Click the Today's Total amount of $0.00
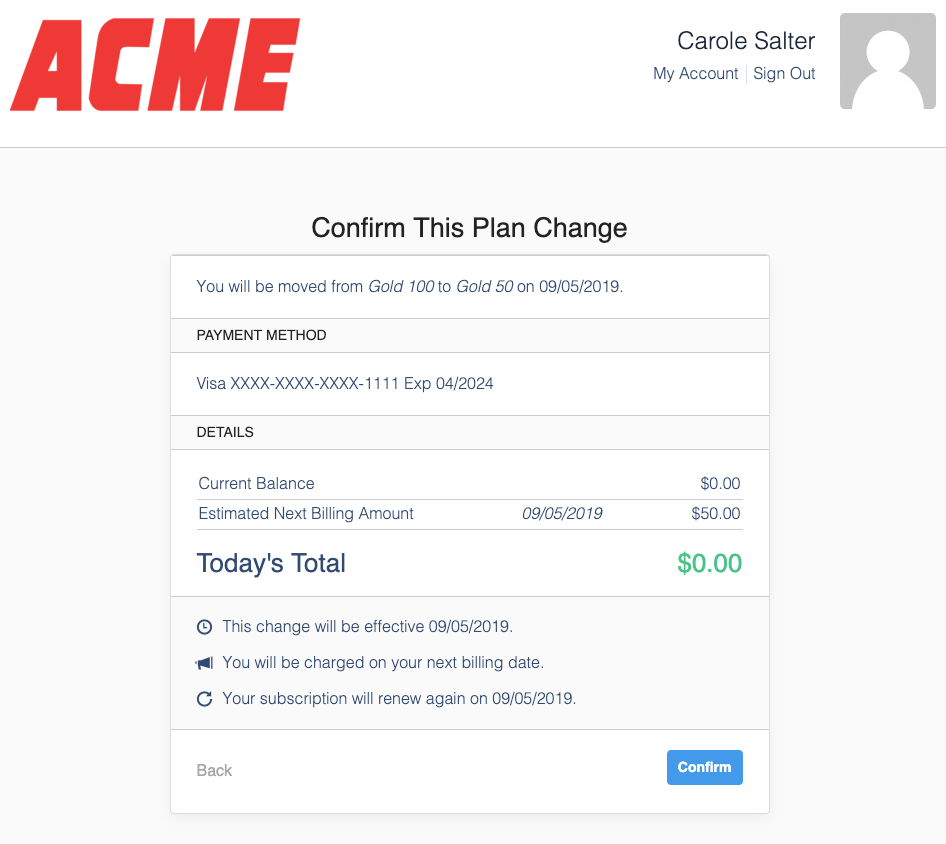The width and height of the screenshot is (946, 844). (x=709, y=562)
